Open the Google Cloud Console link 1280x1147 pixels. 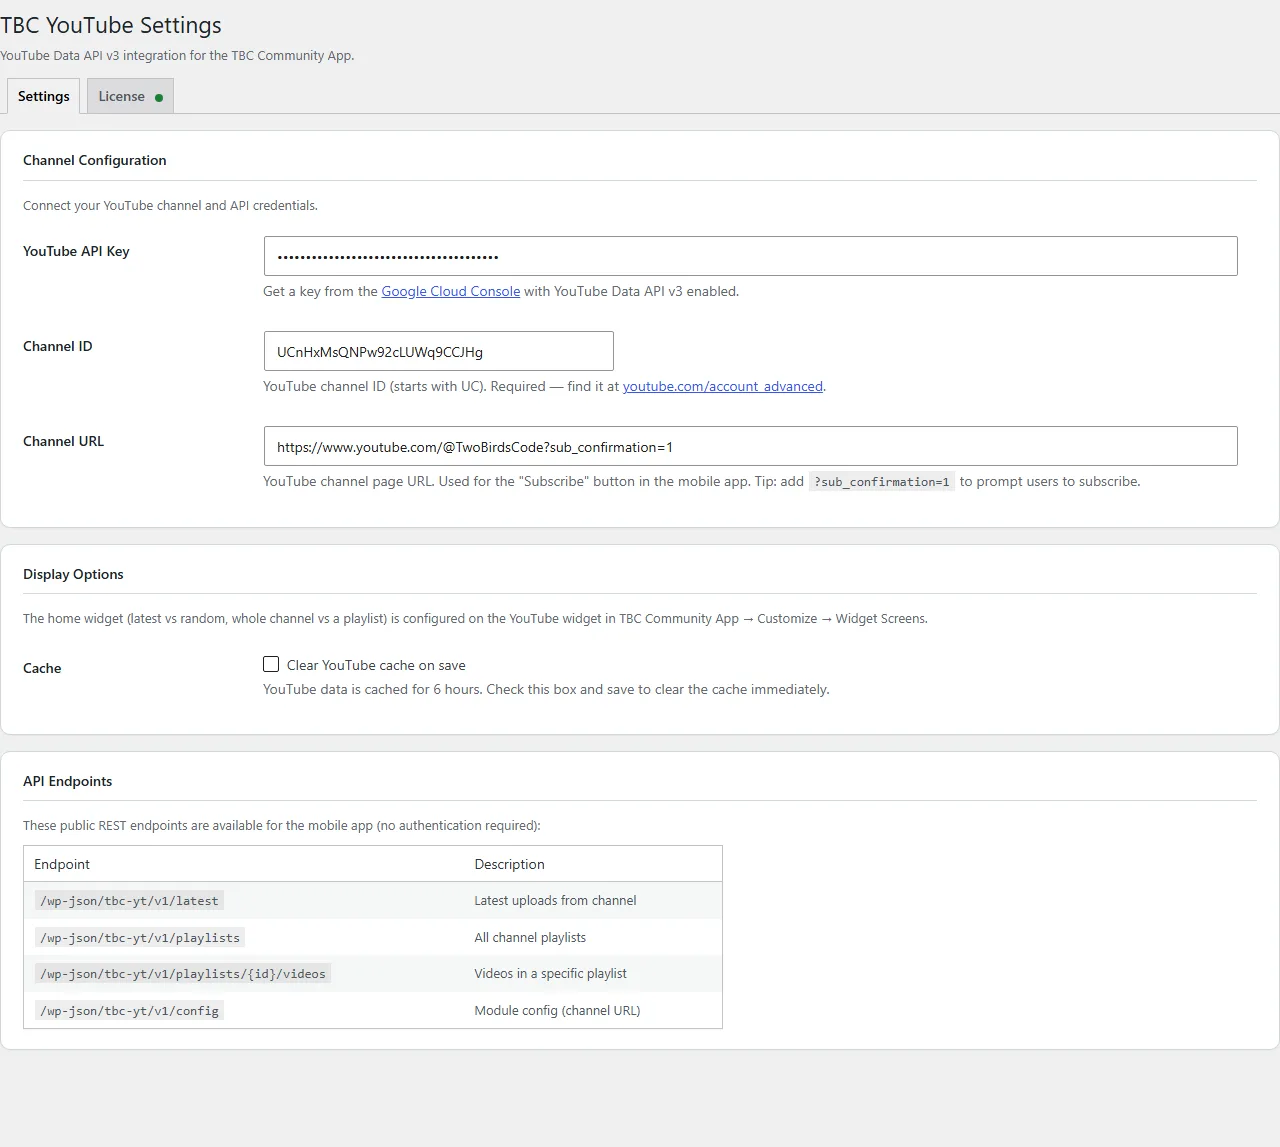click(x=451, y=291)
